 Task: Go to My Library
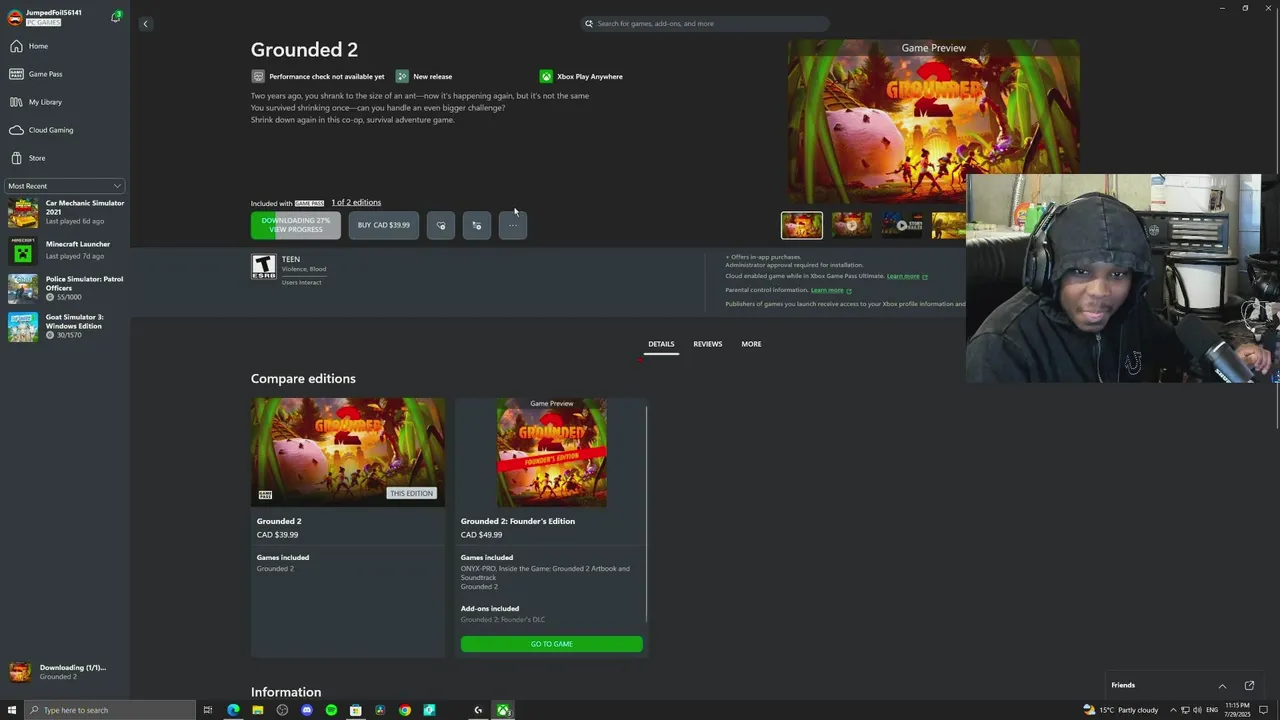point(45,102)
